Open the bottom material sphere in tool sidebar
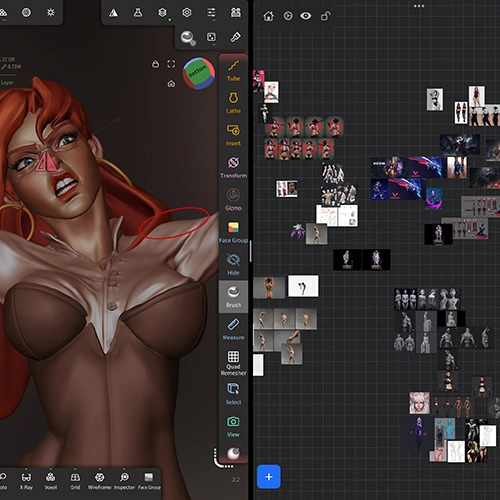 coord(233,453)
